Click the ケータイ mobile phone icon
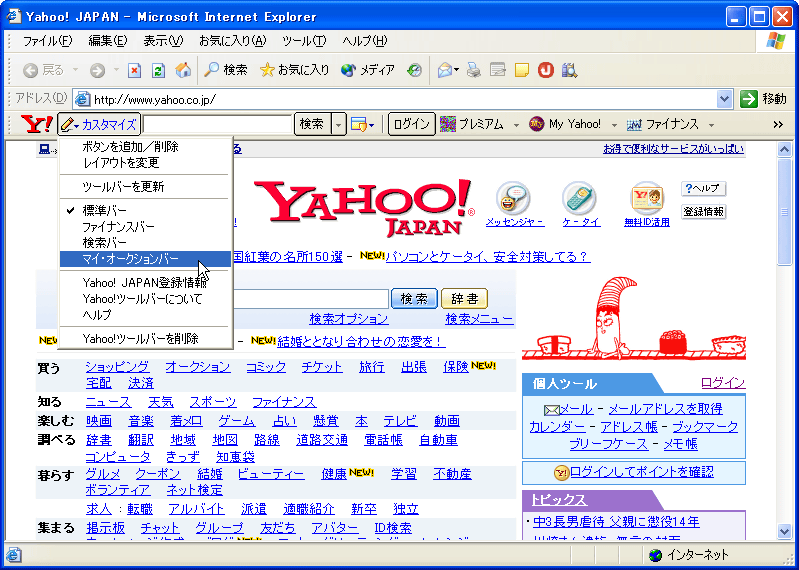Viewport: 799px width, 570px height. coord(579,199)
